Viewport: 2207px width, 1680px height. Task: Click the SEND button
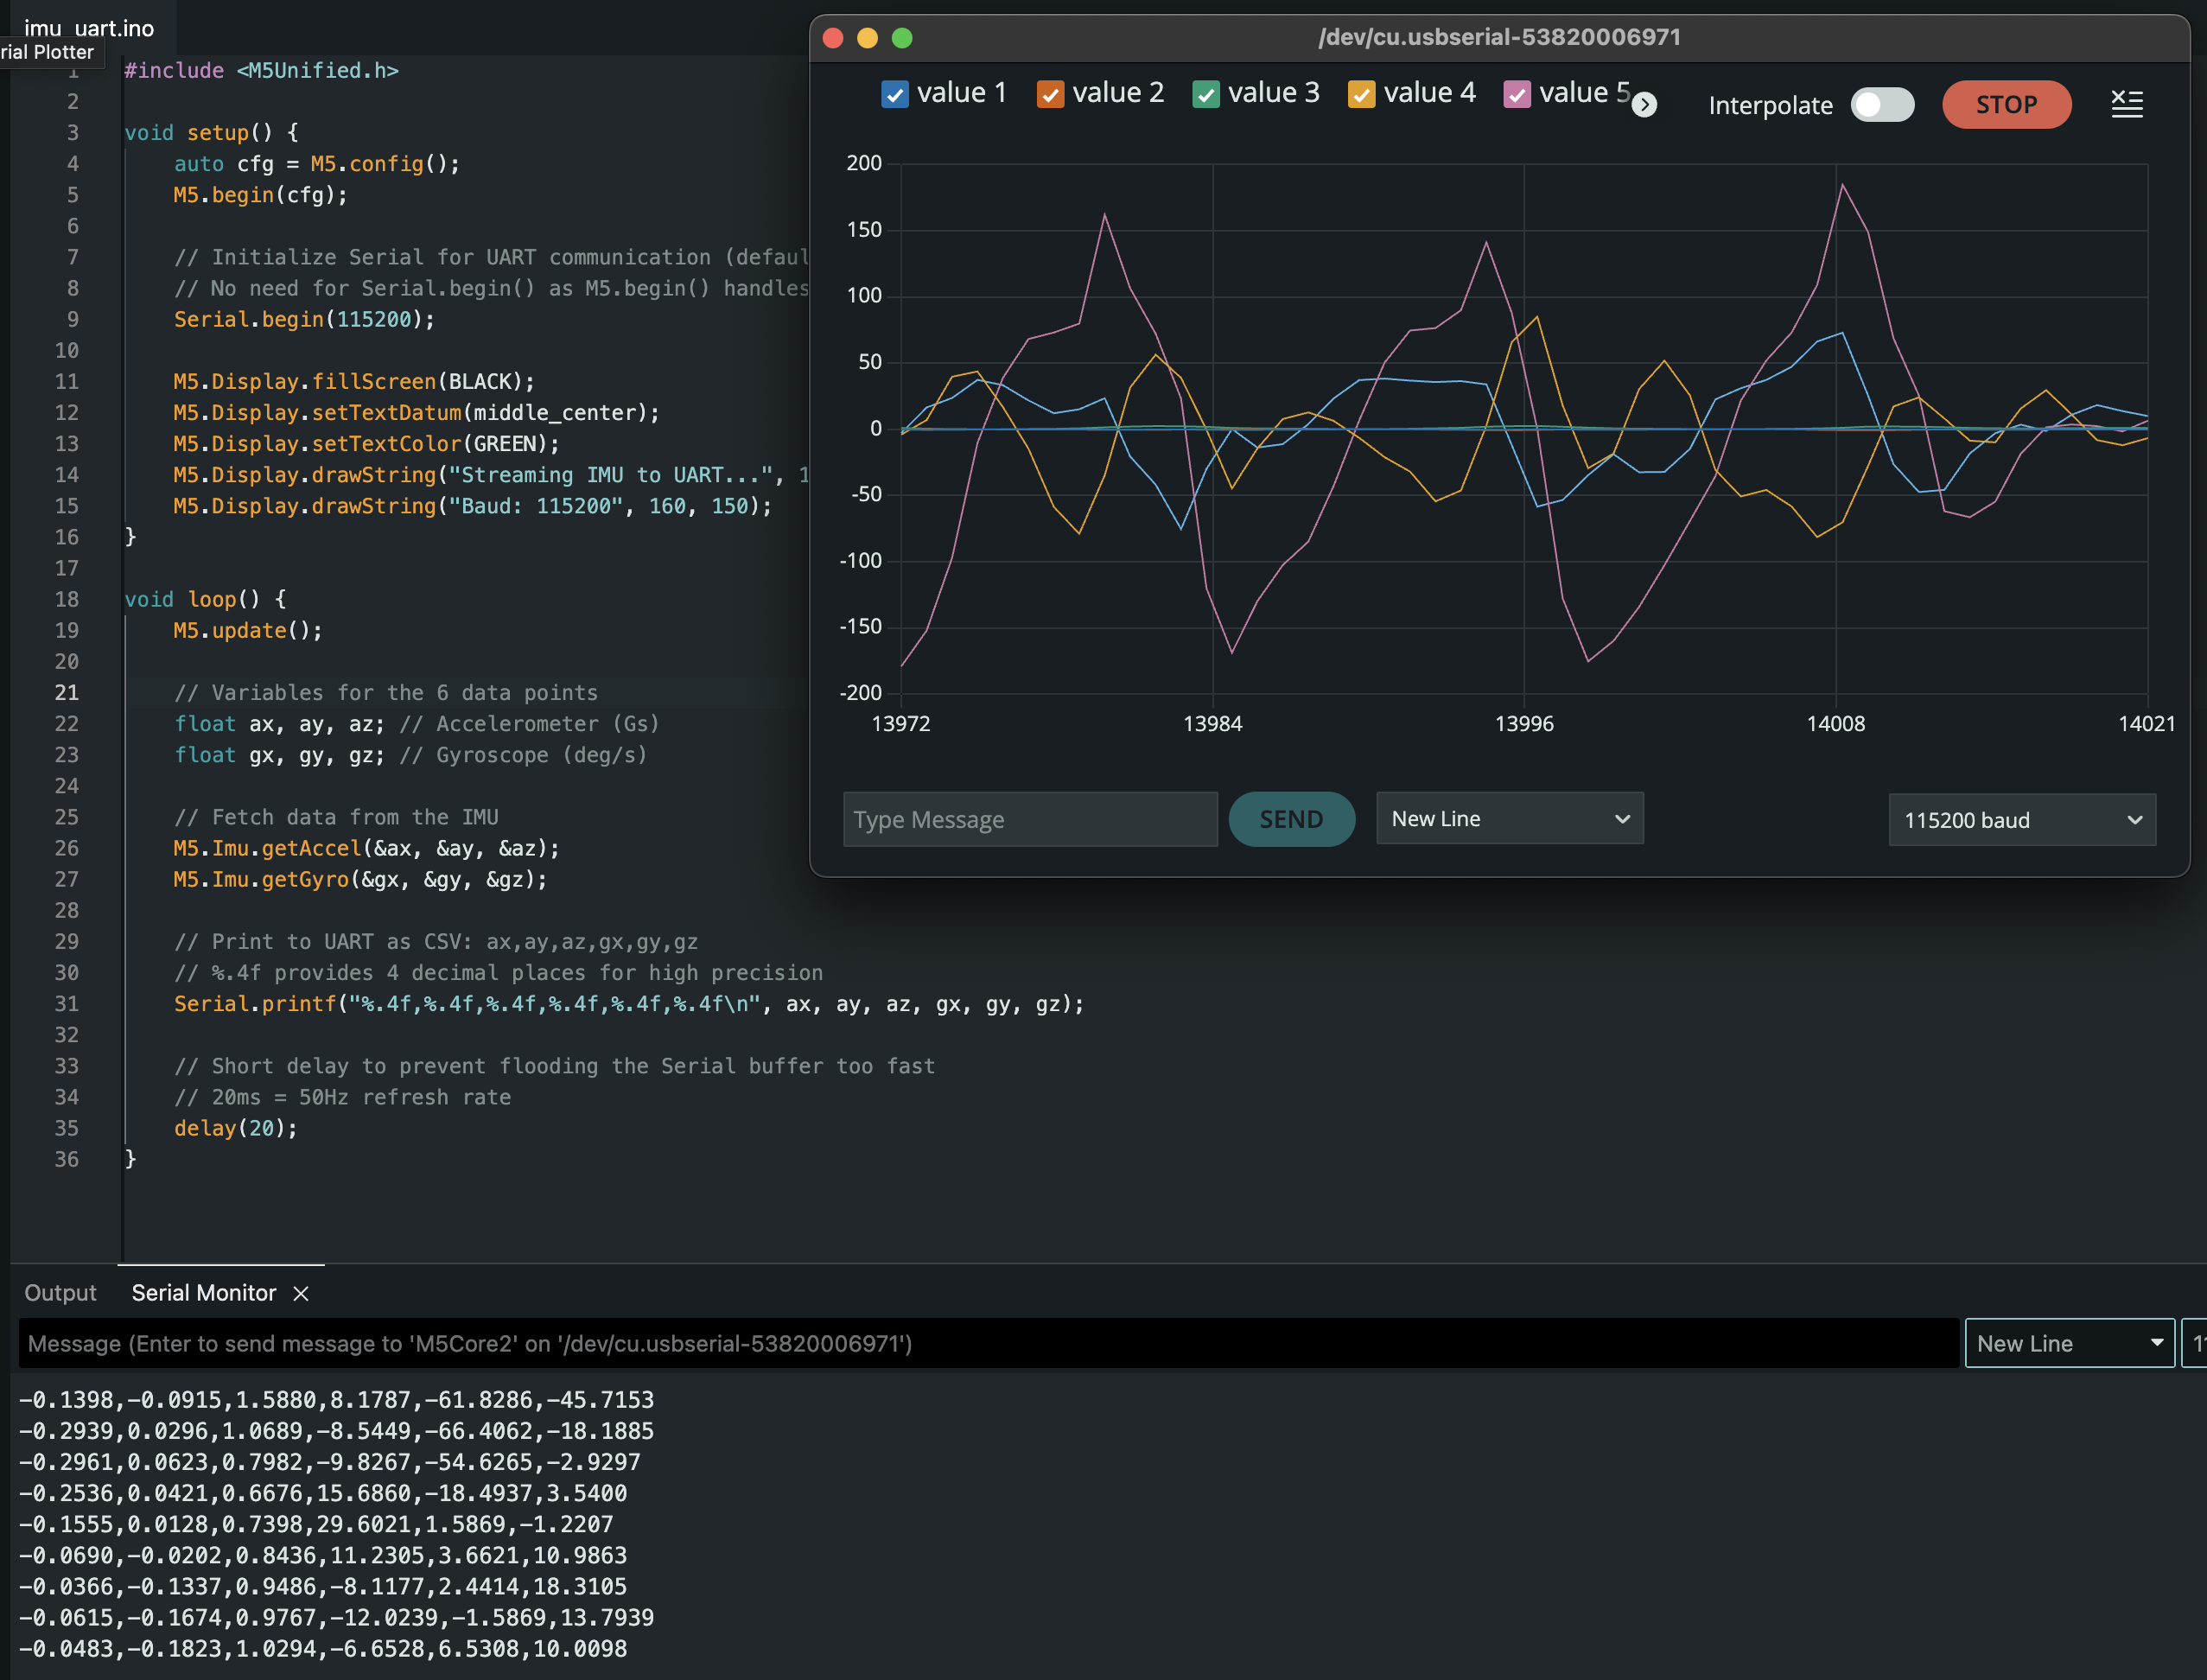click(x=1290, y=819)
